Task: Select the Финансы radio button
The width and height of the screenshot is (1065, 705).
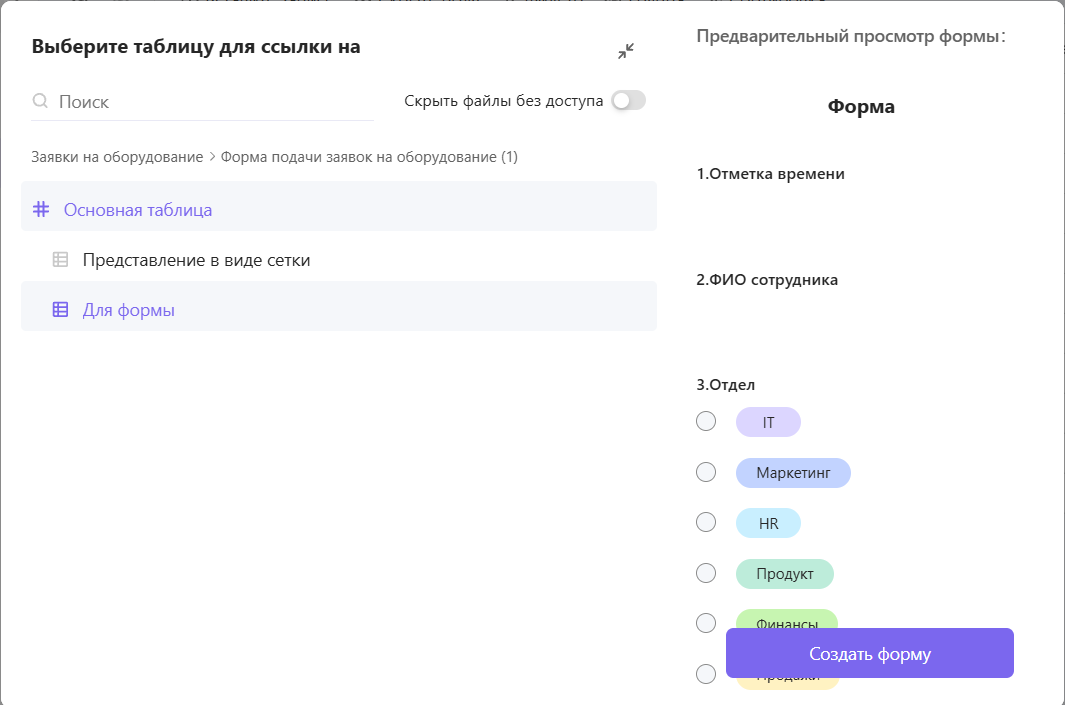Action: [706, 623]
